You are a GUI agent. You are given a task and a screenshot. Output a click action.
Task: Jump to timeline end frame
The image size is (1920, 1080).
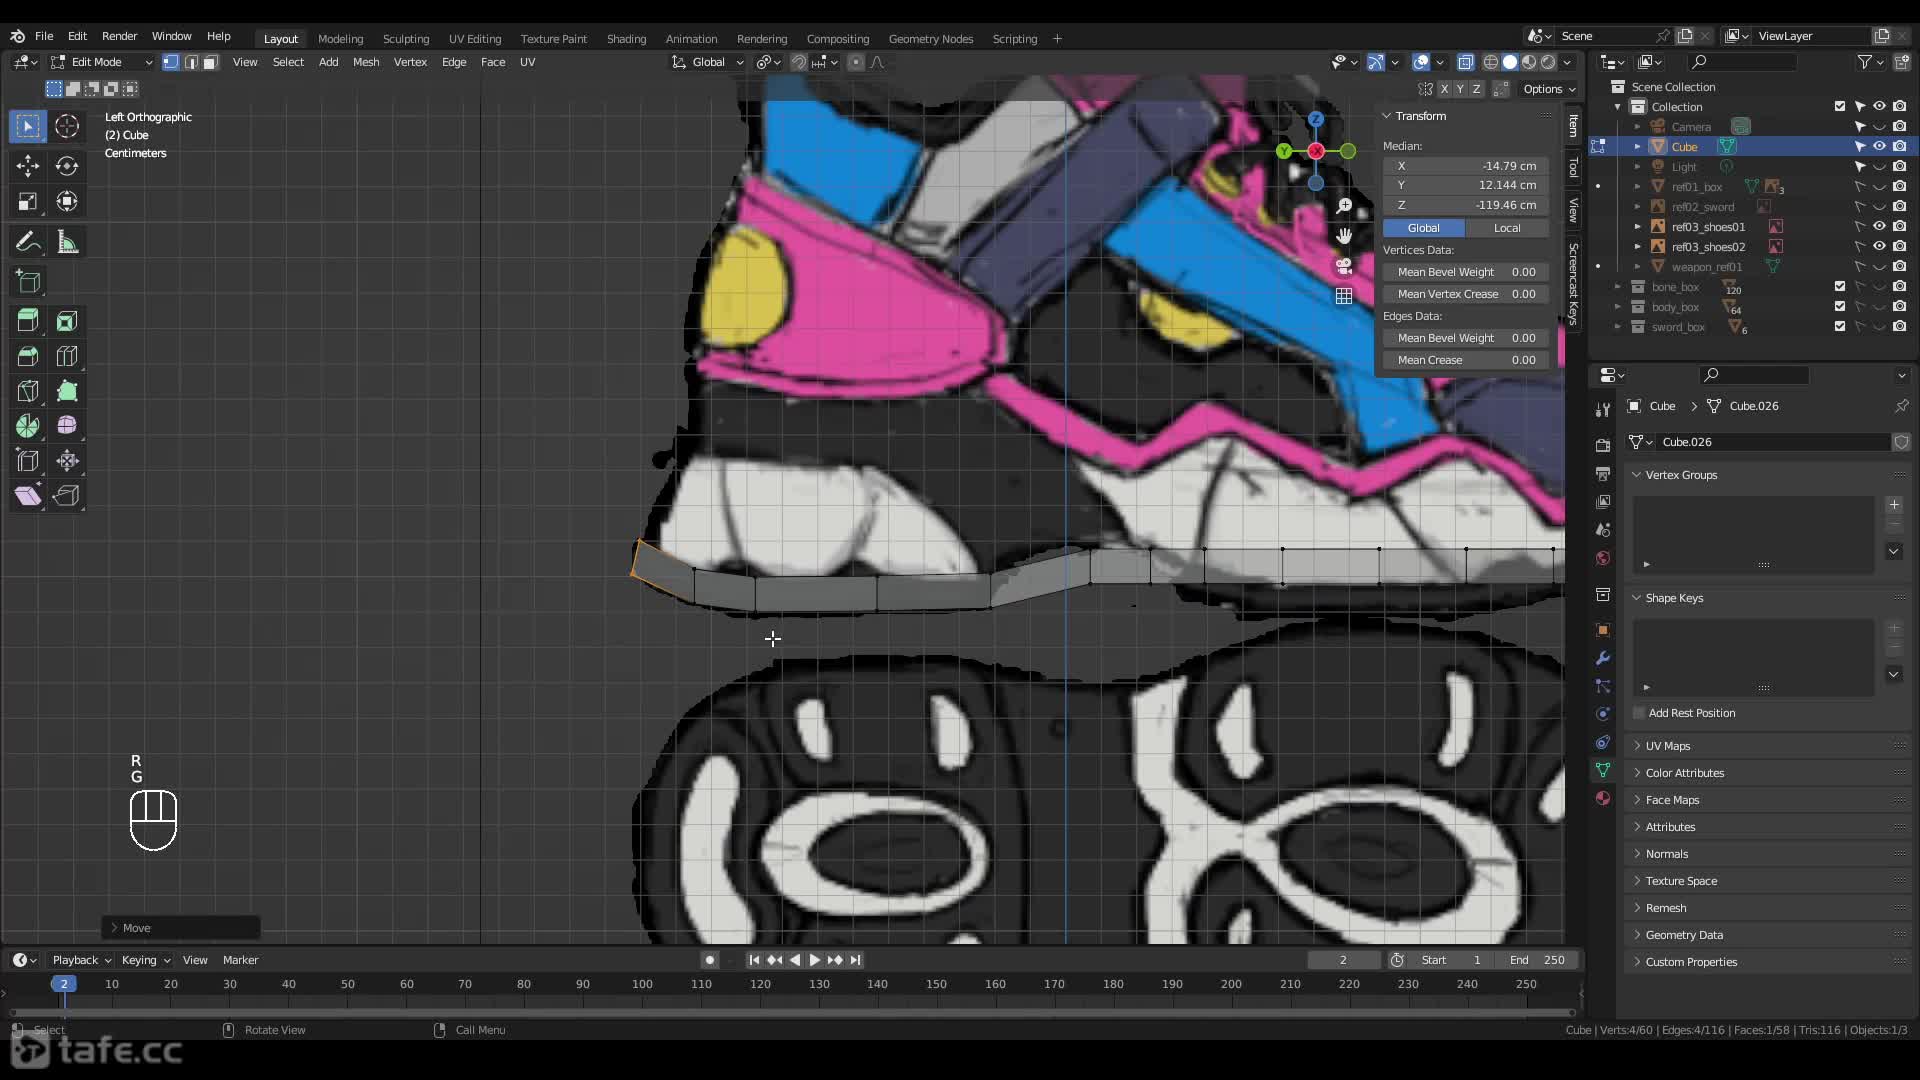point(855,960)
